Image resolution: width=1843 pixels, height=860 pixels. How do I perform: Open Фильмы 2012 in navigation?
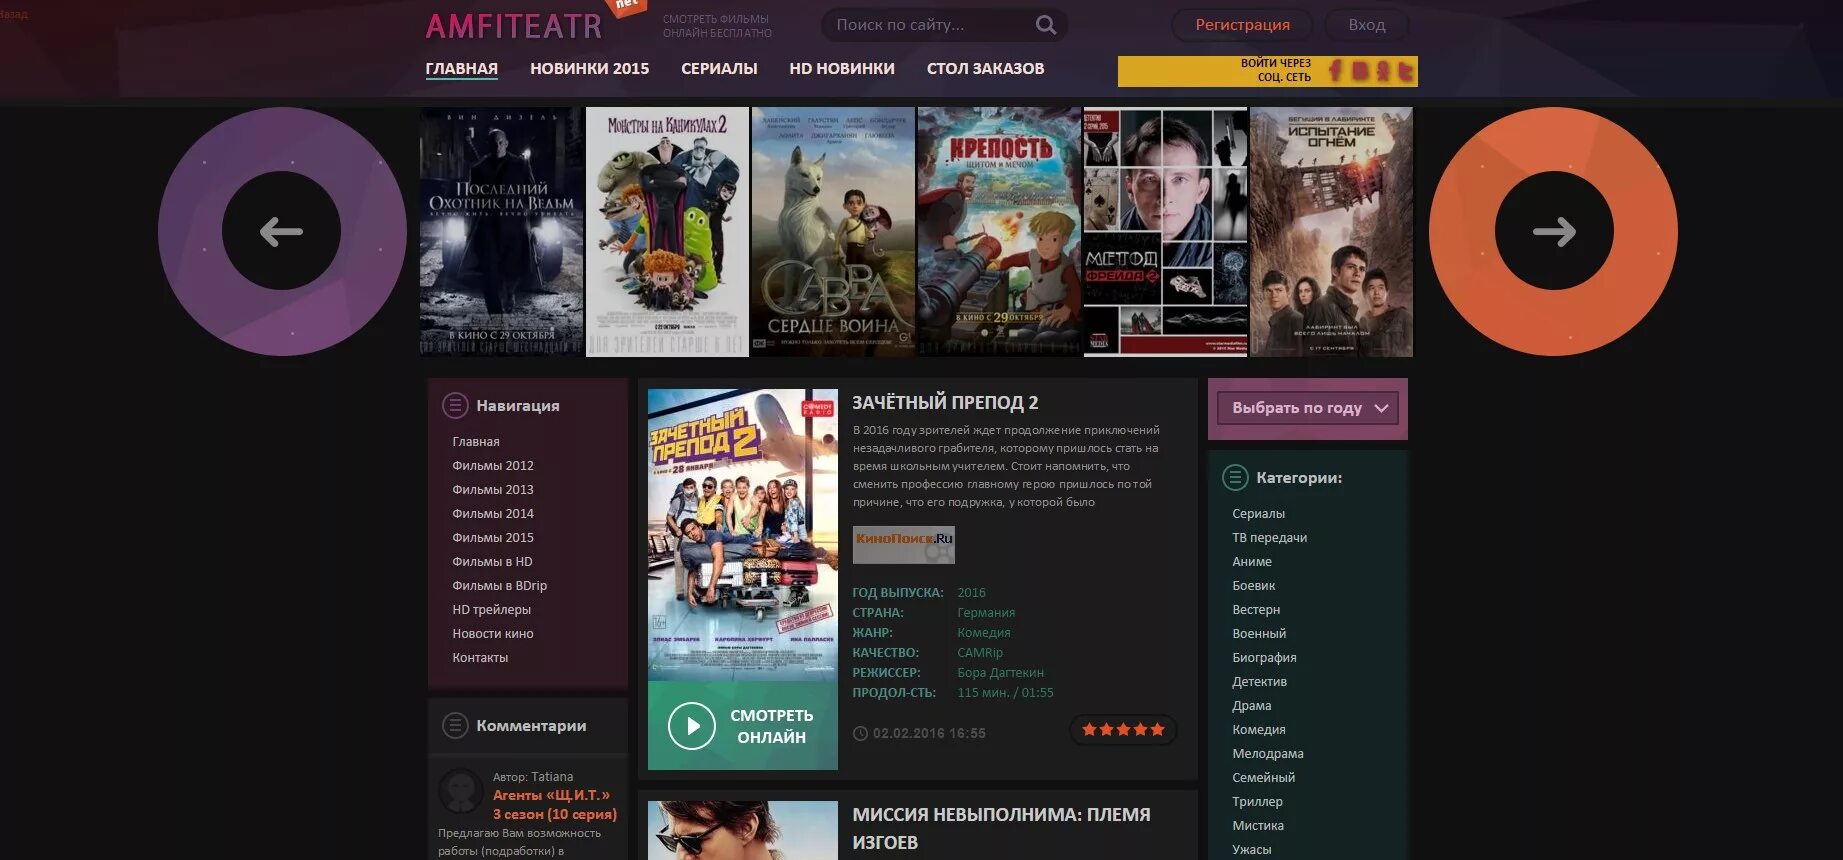click(x=493, y=466)
